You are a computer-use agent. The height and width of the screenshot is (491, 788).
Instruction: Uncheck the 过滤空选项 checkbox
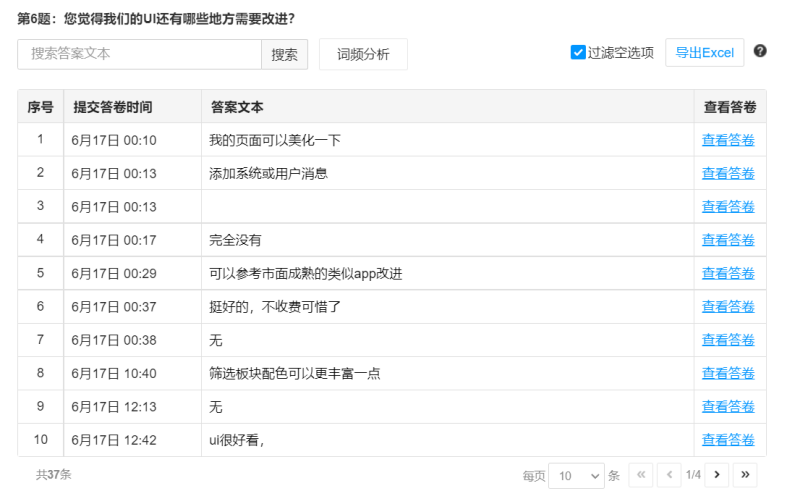pos(578,52)
